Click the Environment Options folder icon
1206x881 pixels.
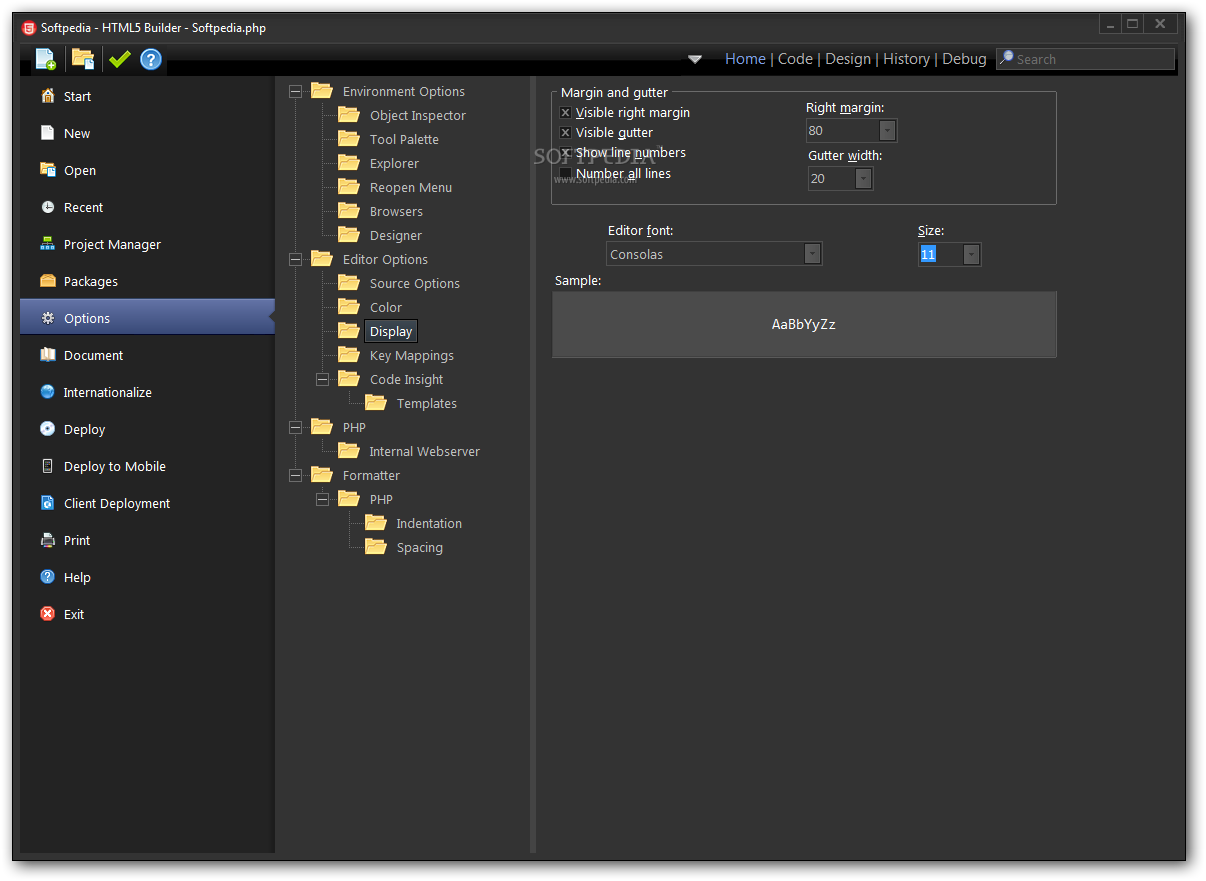[322, 90]
